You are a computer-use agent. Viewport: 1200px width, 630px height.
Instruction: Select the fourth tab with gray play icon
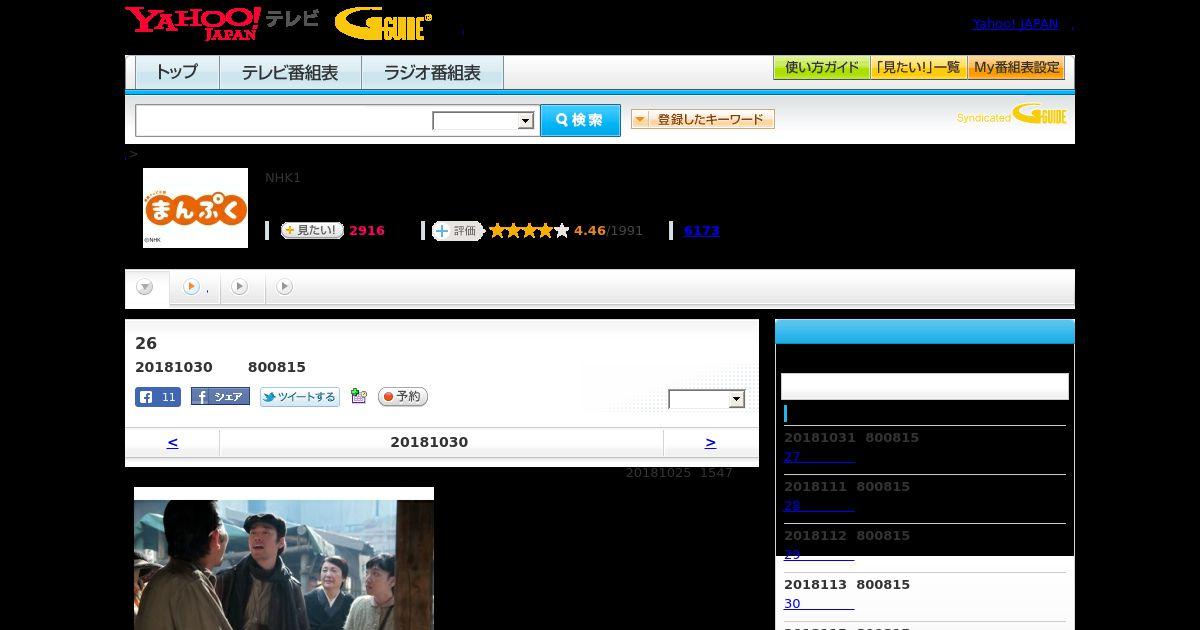pyautogui.click(x=285, y=287)
